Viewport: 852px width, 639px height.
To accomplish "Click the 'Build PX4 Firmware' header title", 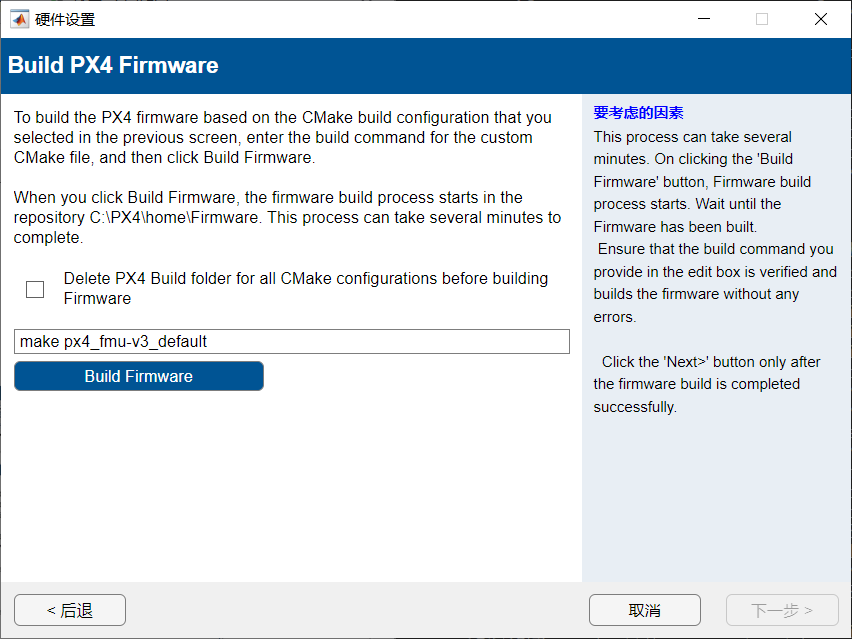I will (x=113, y=66).
